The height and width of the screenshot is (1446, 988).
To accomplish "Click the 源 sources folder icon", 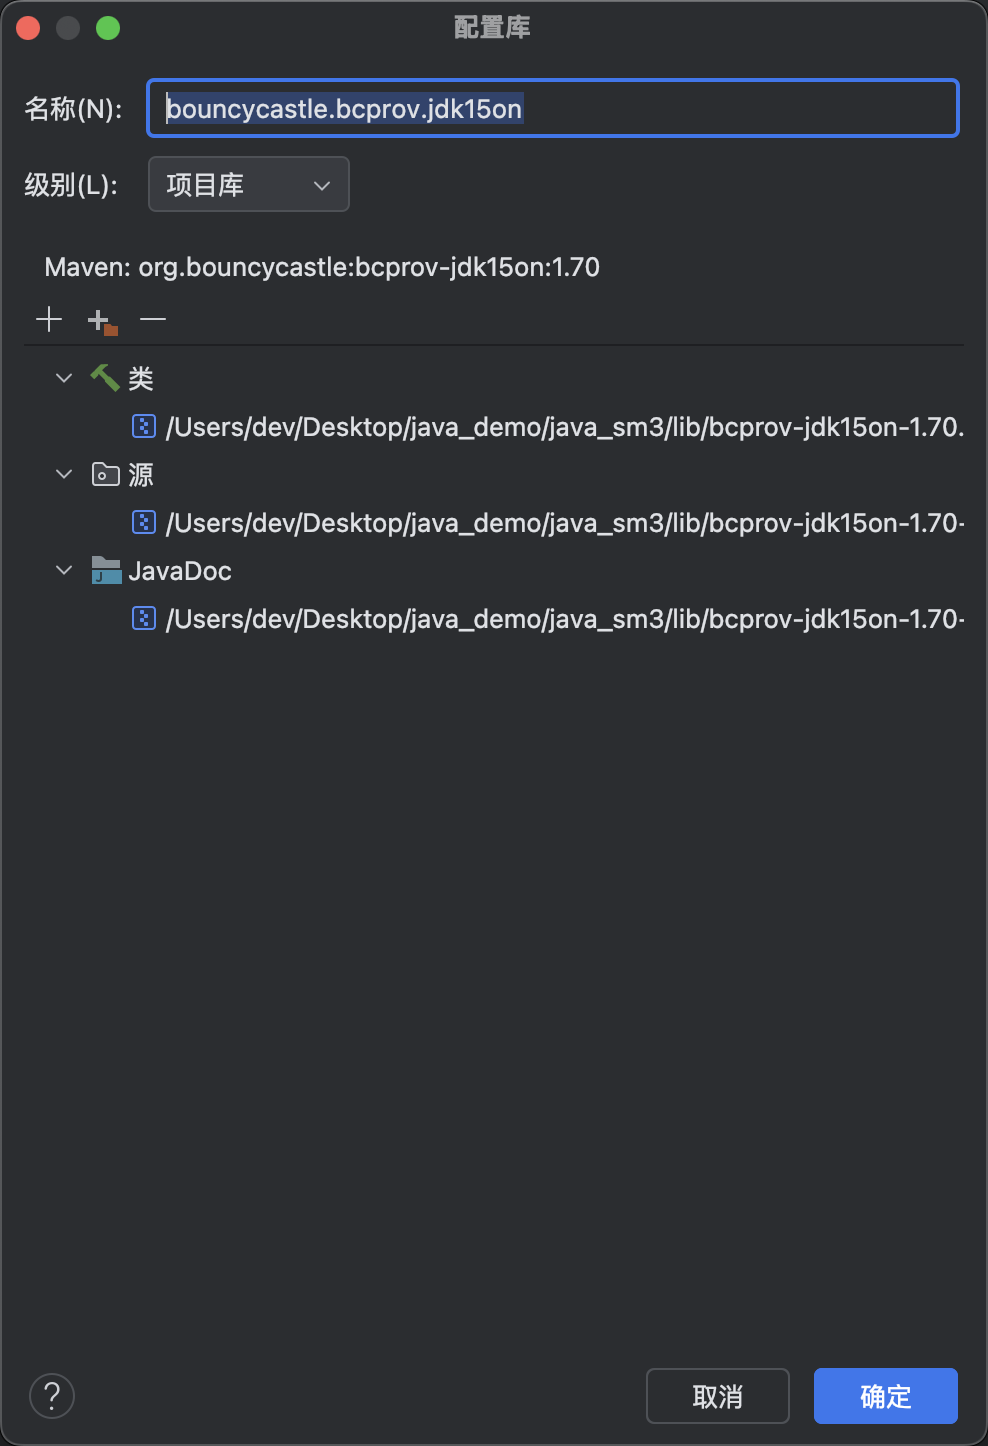I will 106,474.
